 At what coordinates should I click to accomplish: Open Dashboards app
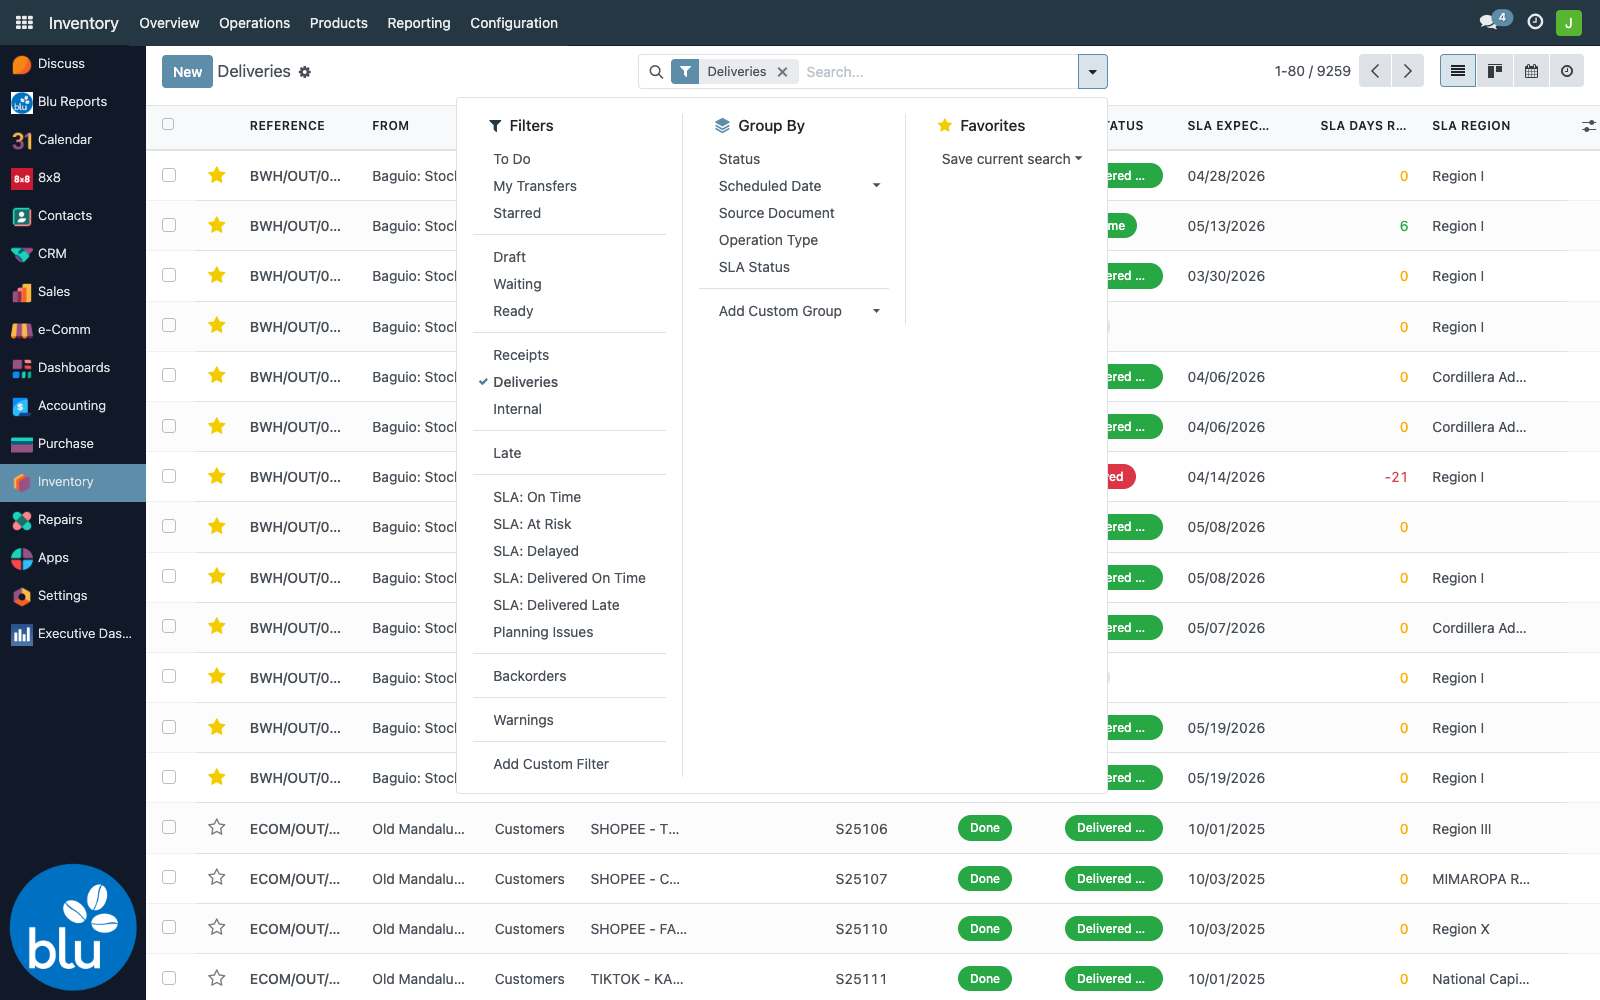click(x=73, y=368)
